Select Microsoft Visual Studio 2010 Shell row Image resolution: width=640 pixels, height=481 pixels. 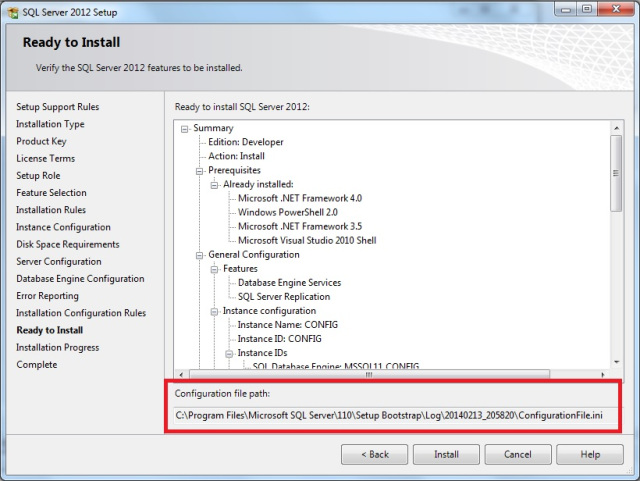[307, 240]
